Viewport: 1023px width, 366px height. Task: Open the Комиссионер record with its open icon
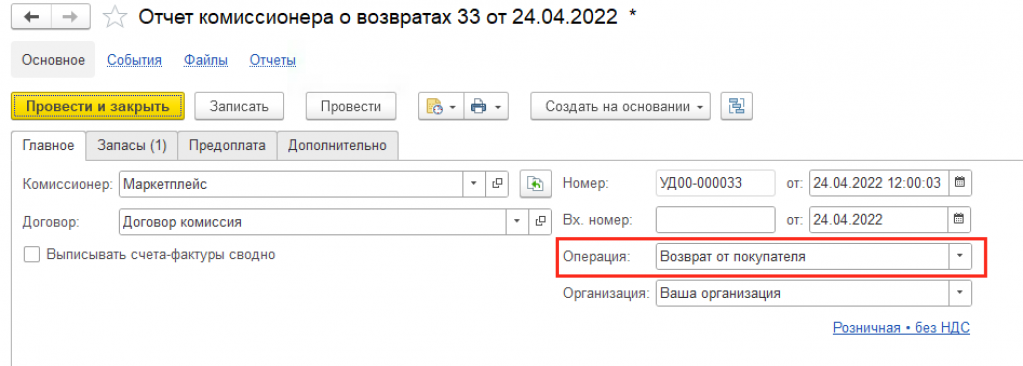pos(497,184)
